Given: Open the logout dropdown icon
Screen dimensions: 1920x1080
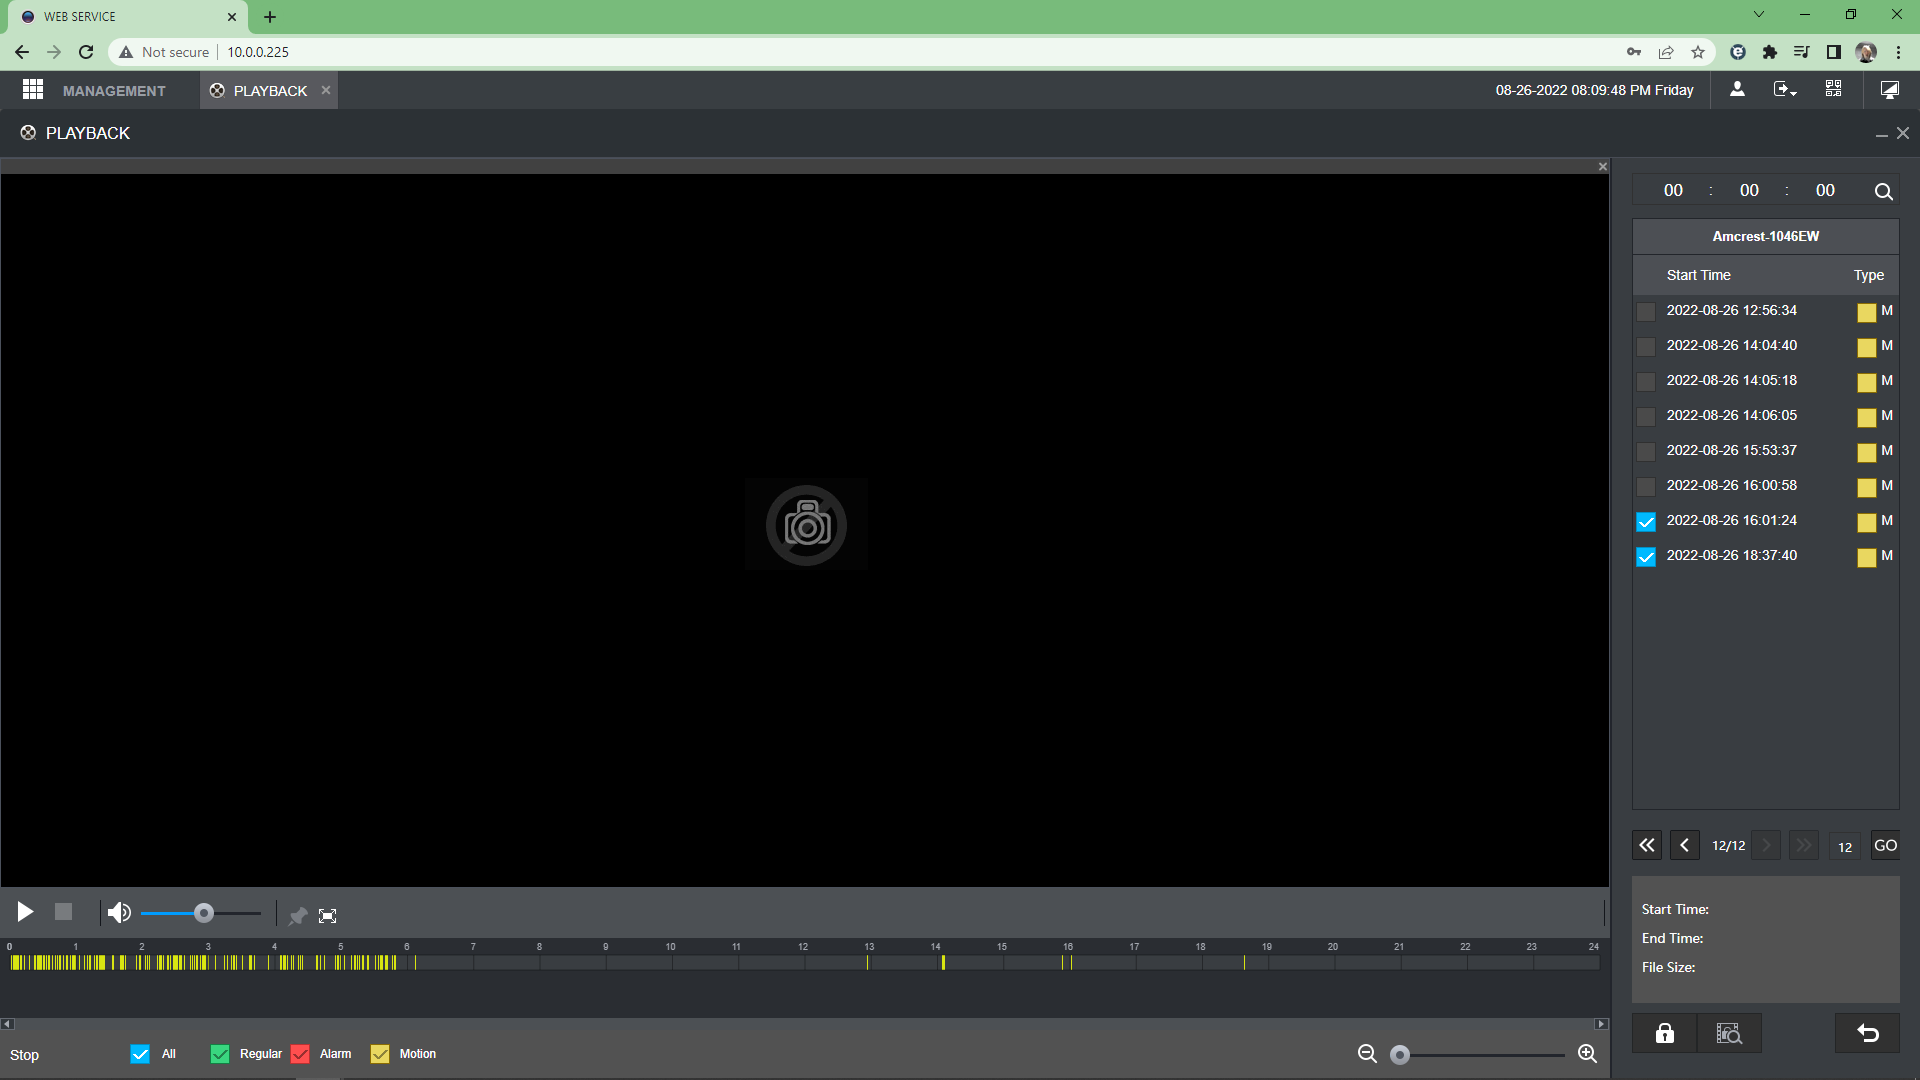Looking at the screenshot, I should pos(1785,89).
